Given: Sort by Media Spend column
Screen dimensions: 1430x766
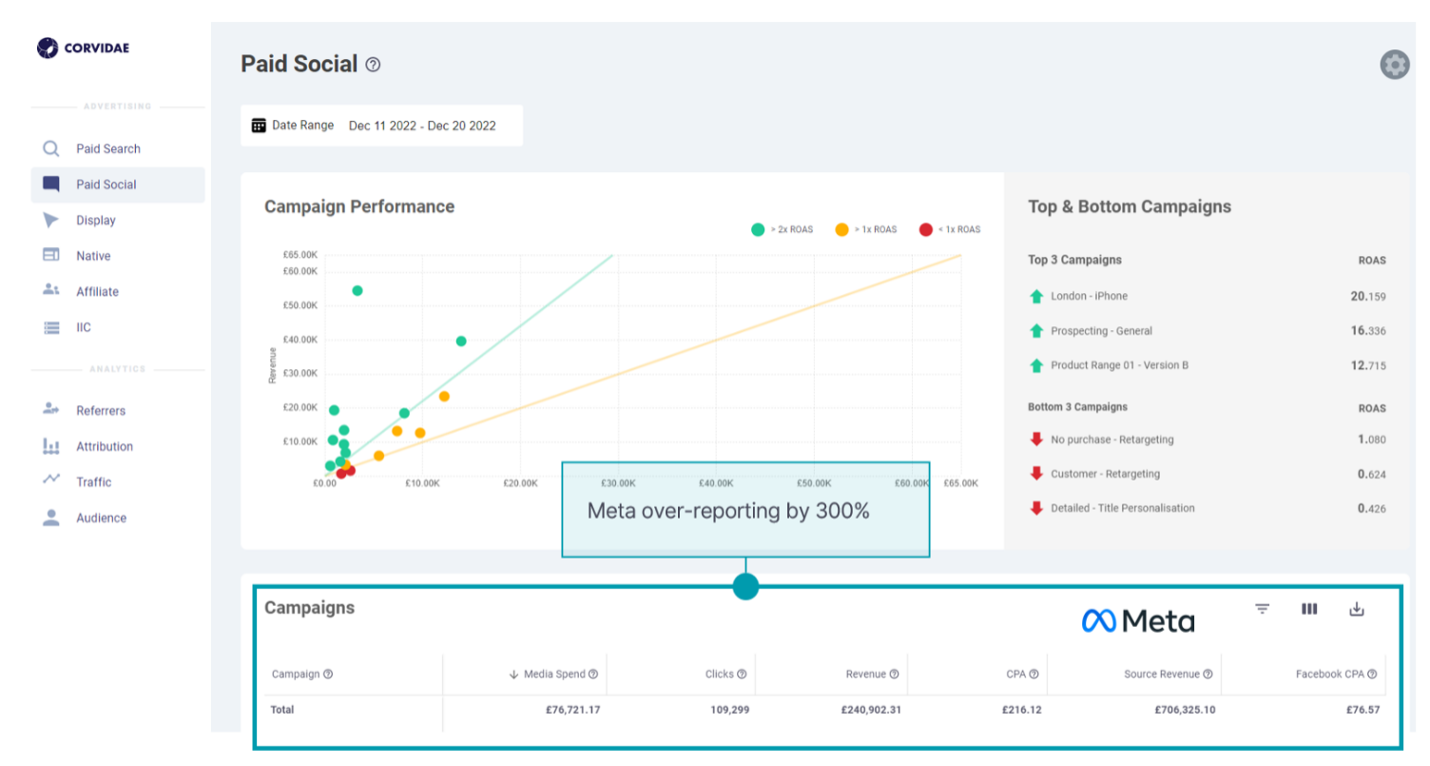Looking at the screenshot, I should coord(553,674).
